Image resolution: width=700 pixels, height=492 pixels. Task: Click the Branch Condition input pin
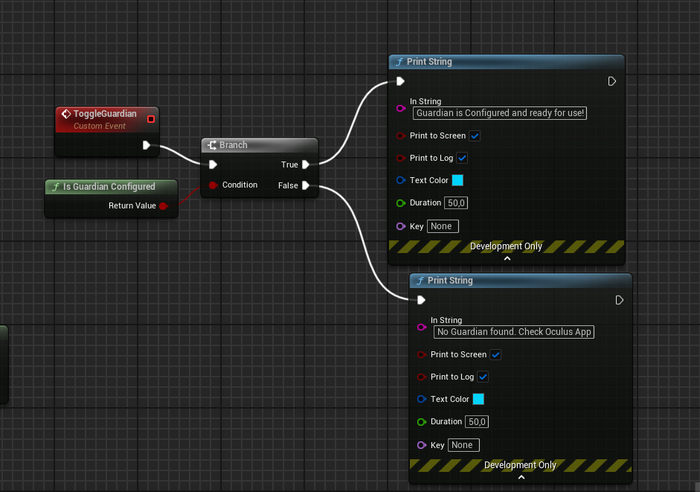(x=213, y=185)
